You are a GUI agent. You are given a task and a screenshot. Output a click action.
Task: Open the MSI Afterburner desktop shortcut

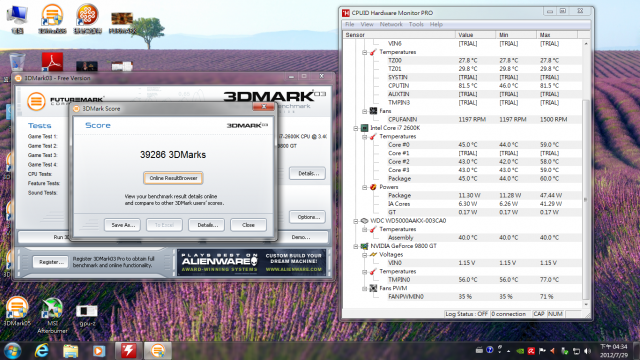52,315
